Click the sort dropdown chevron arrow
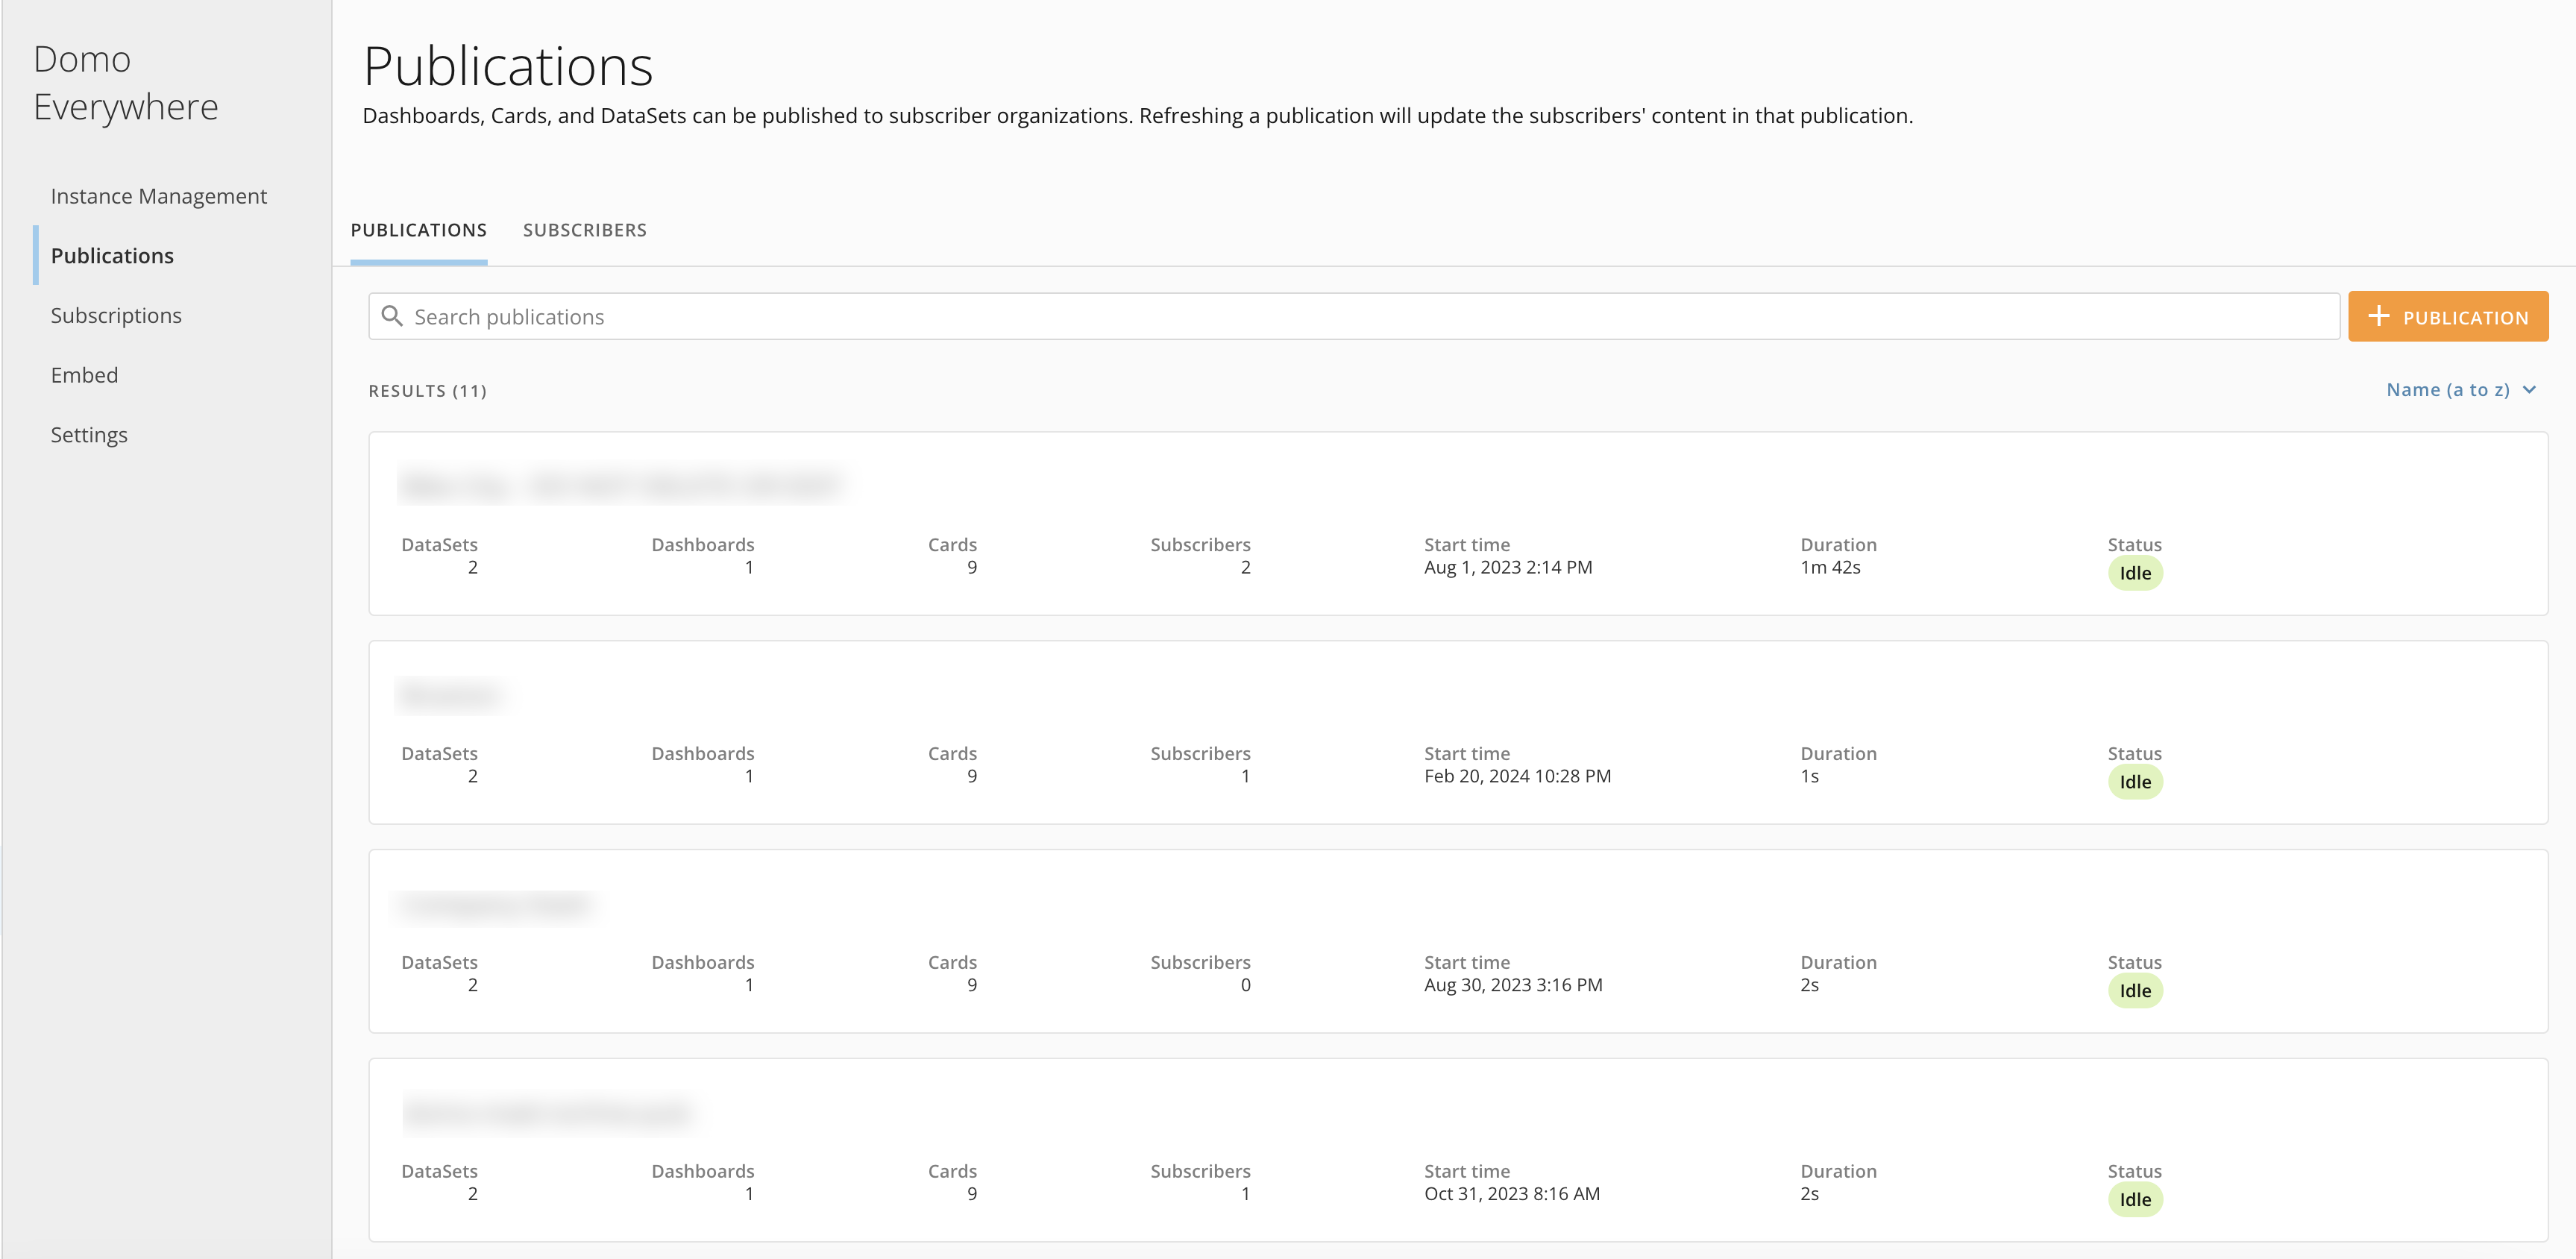 pyautogui.click(x=2529, y=390)
